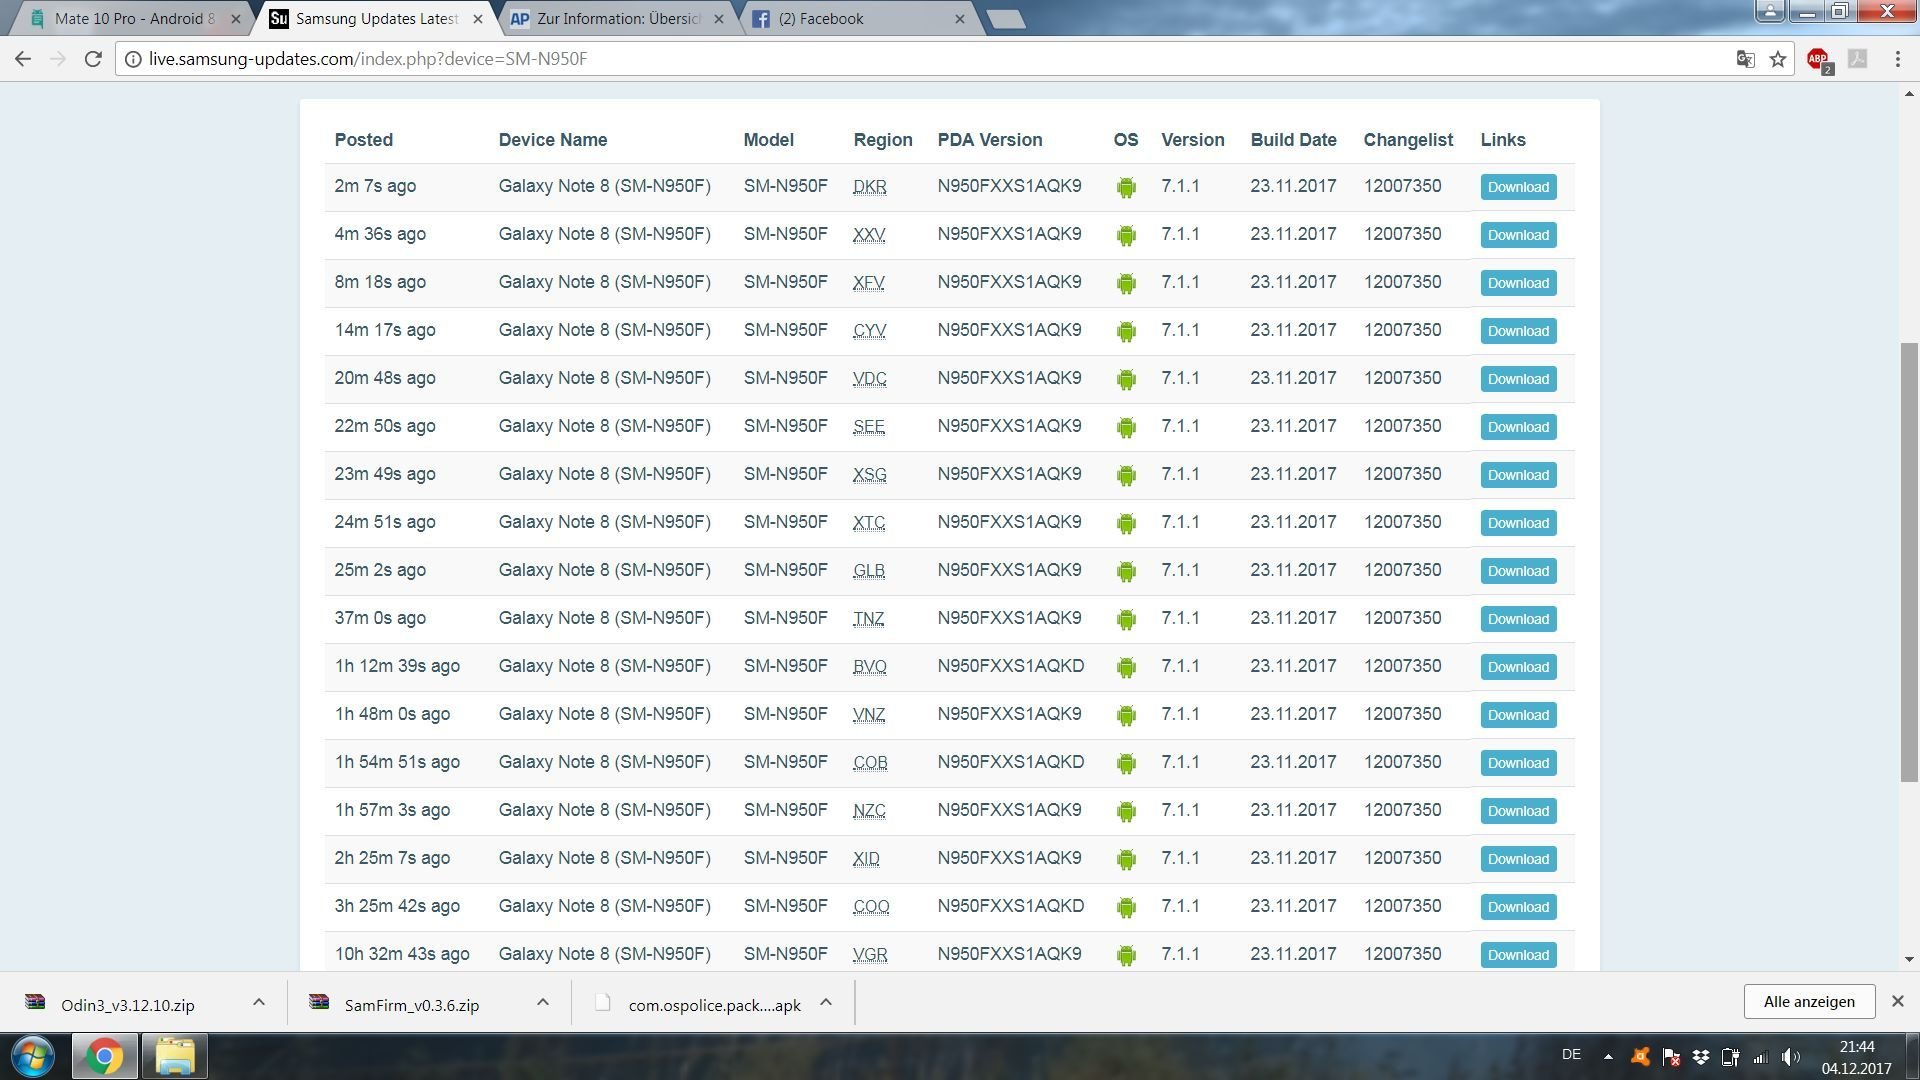Click the Android icon in the BVO row
This screenshot has height=1080, width=1920.
point(1126,667)
